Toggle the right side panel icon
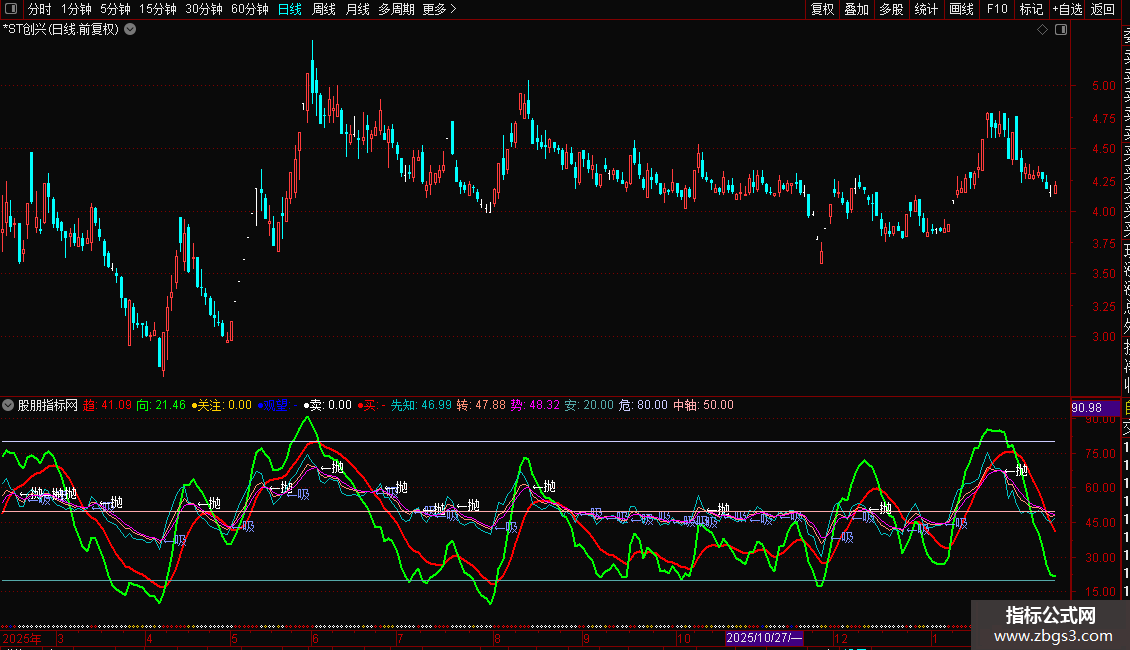 [1060, 30]
